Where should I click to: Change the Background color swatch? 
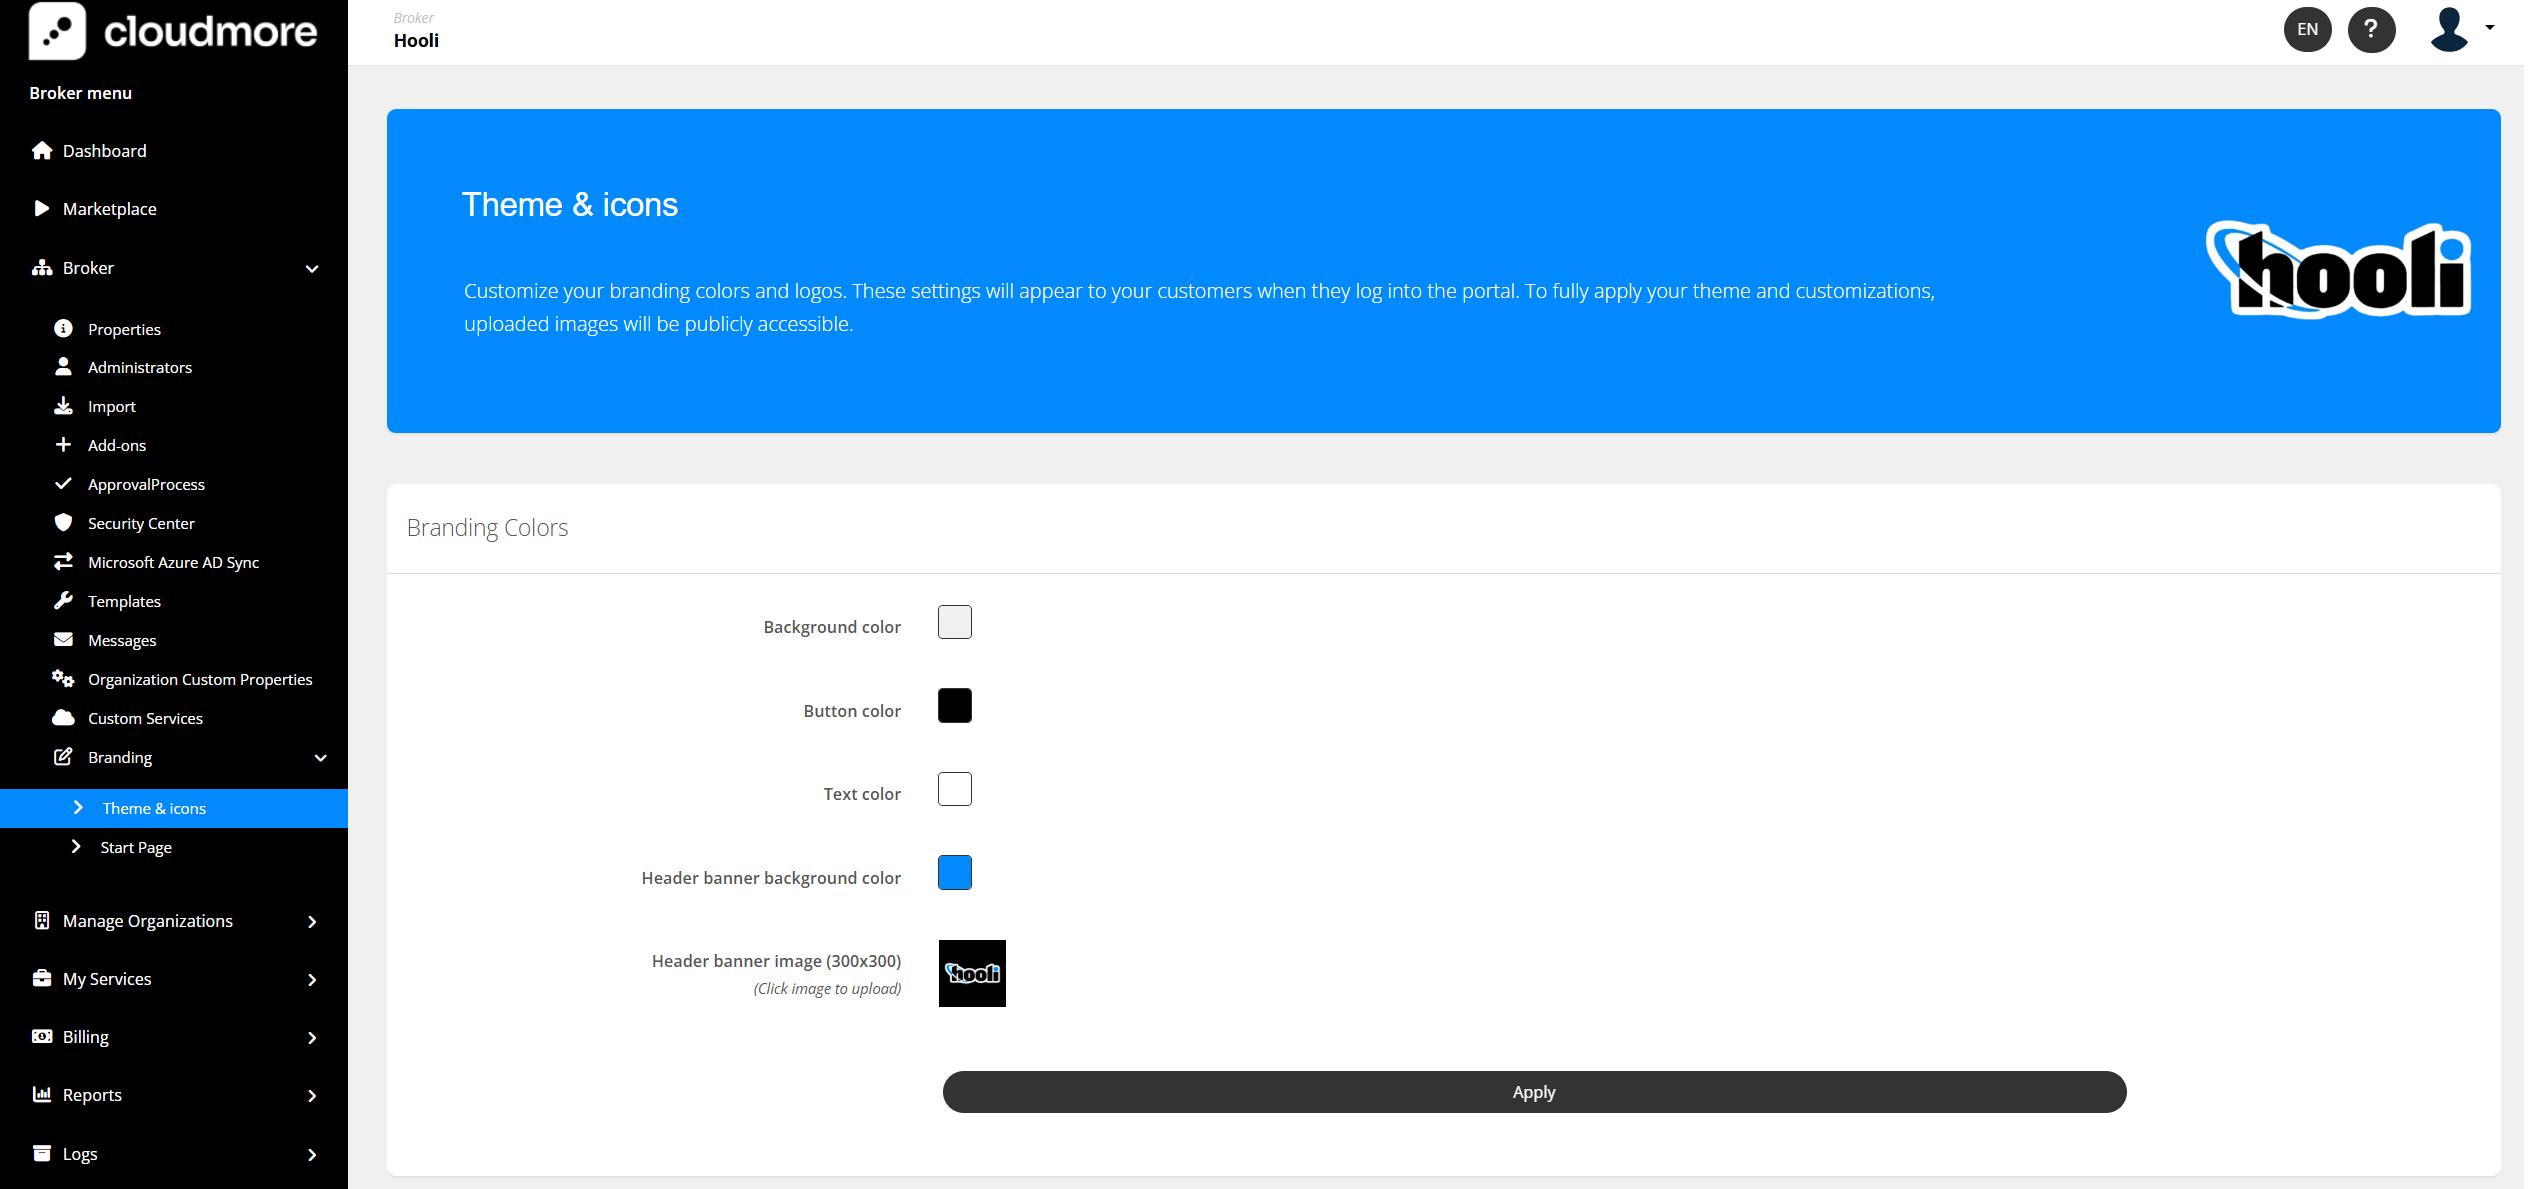(x=954, y=622)
